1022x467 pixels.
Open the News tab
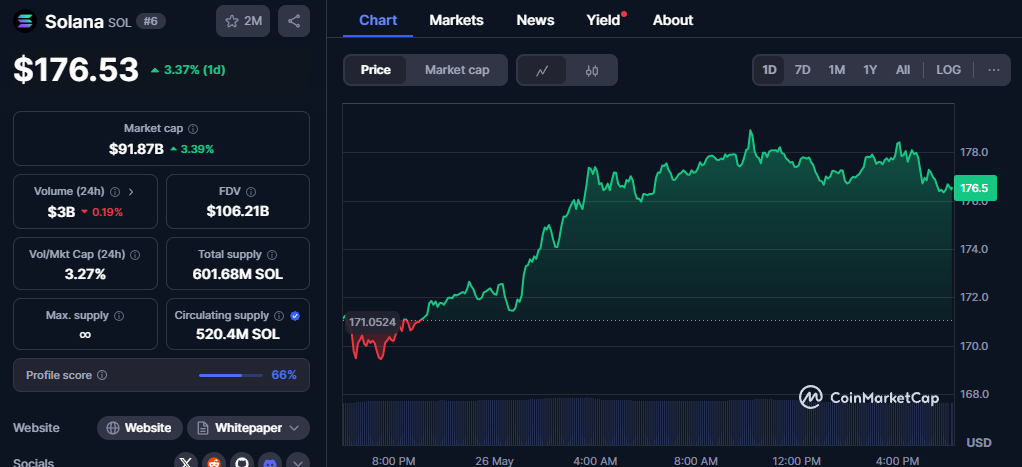535,20
